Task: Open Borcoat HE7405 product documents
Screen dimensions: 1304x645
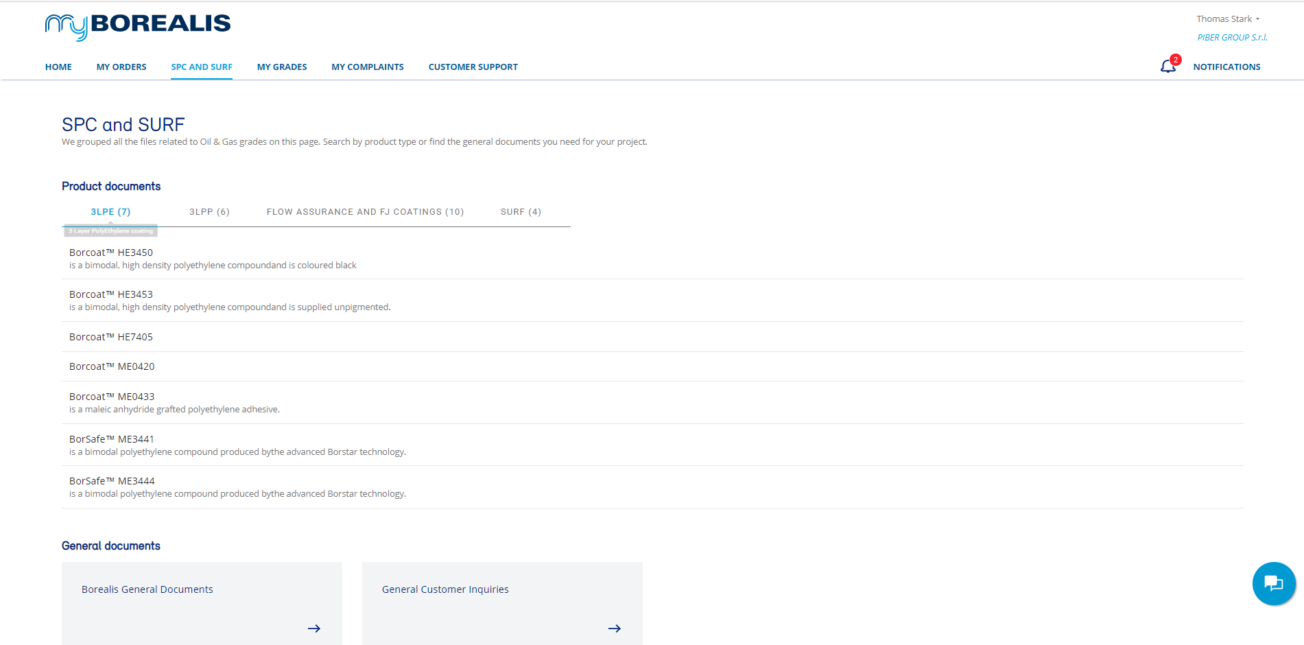Action: [111, 337]
